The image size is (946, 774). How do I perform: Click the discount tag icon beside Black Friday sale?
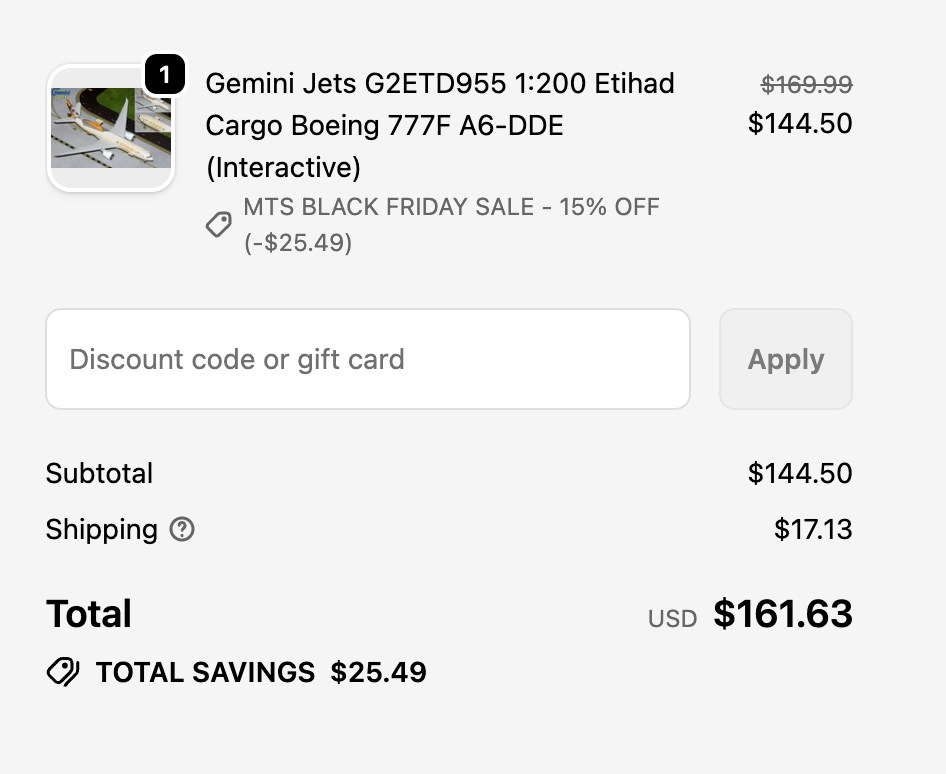219,225
